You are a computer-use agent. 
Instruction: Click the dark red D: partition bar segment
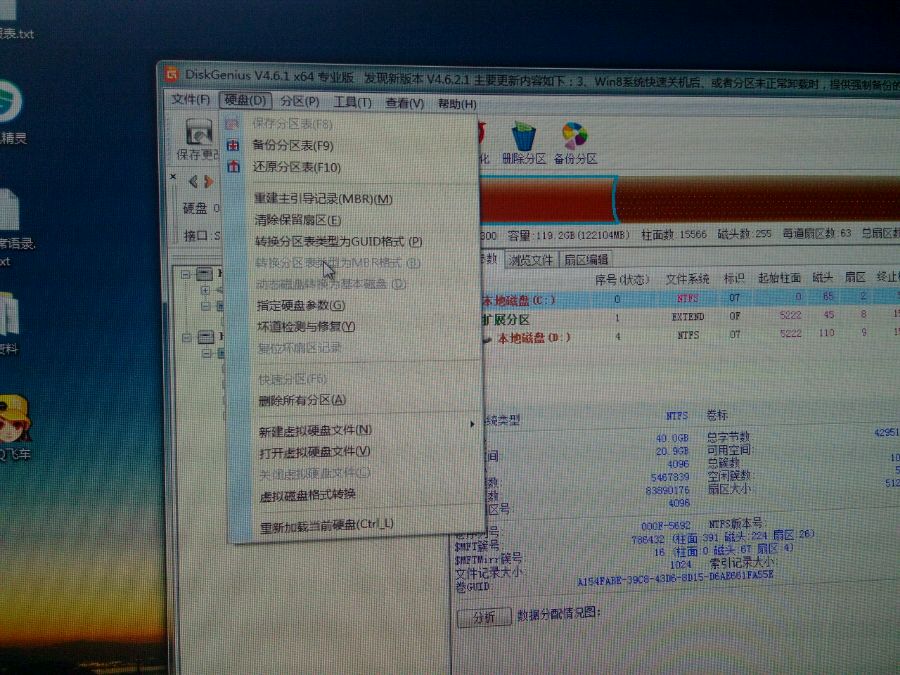pos(759,199)
